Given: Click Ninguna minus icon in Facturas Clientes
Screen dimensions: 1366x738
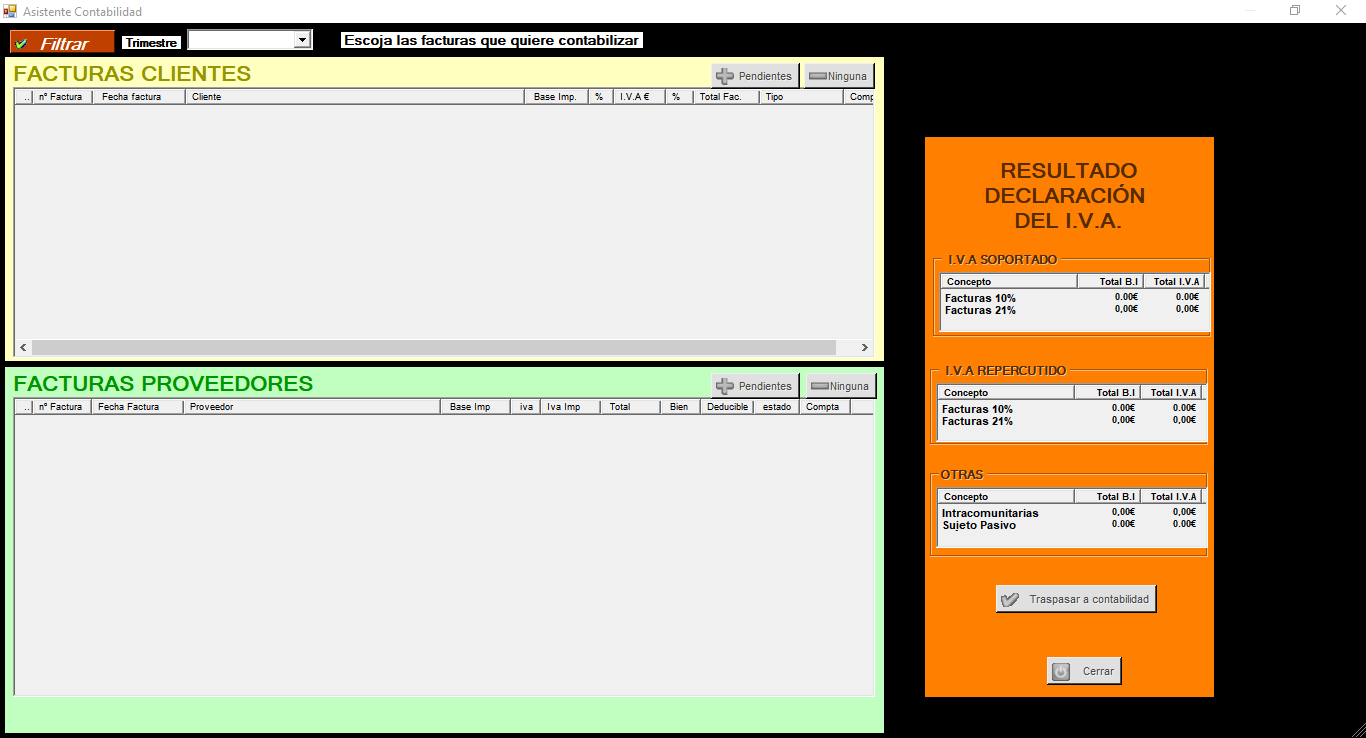Looking at the screenshot, I should tap(817, 76).
